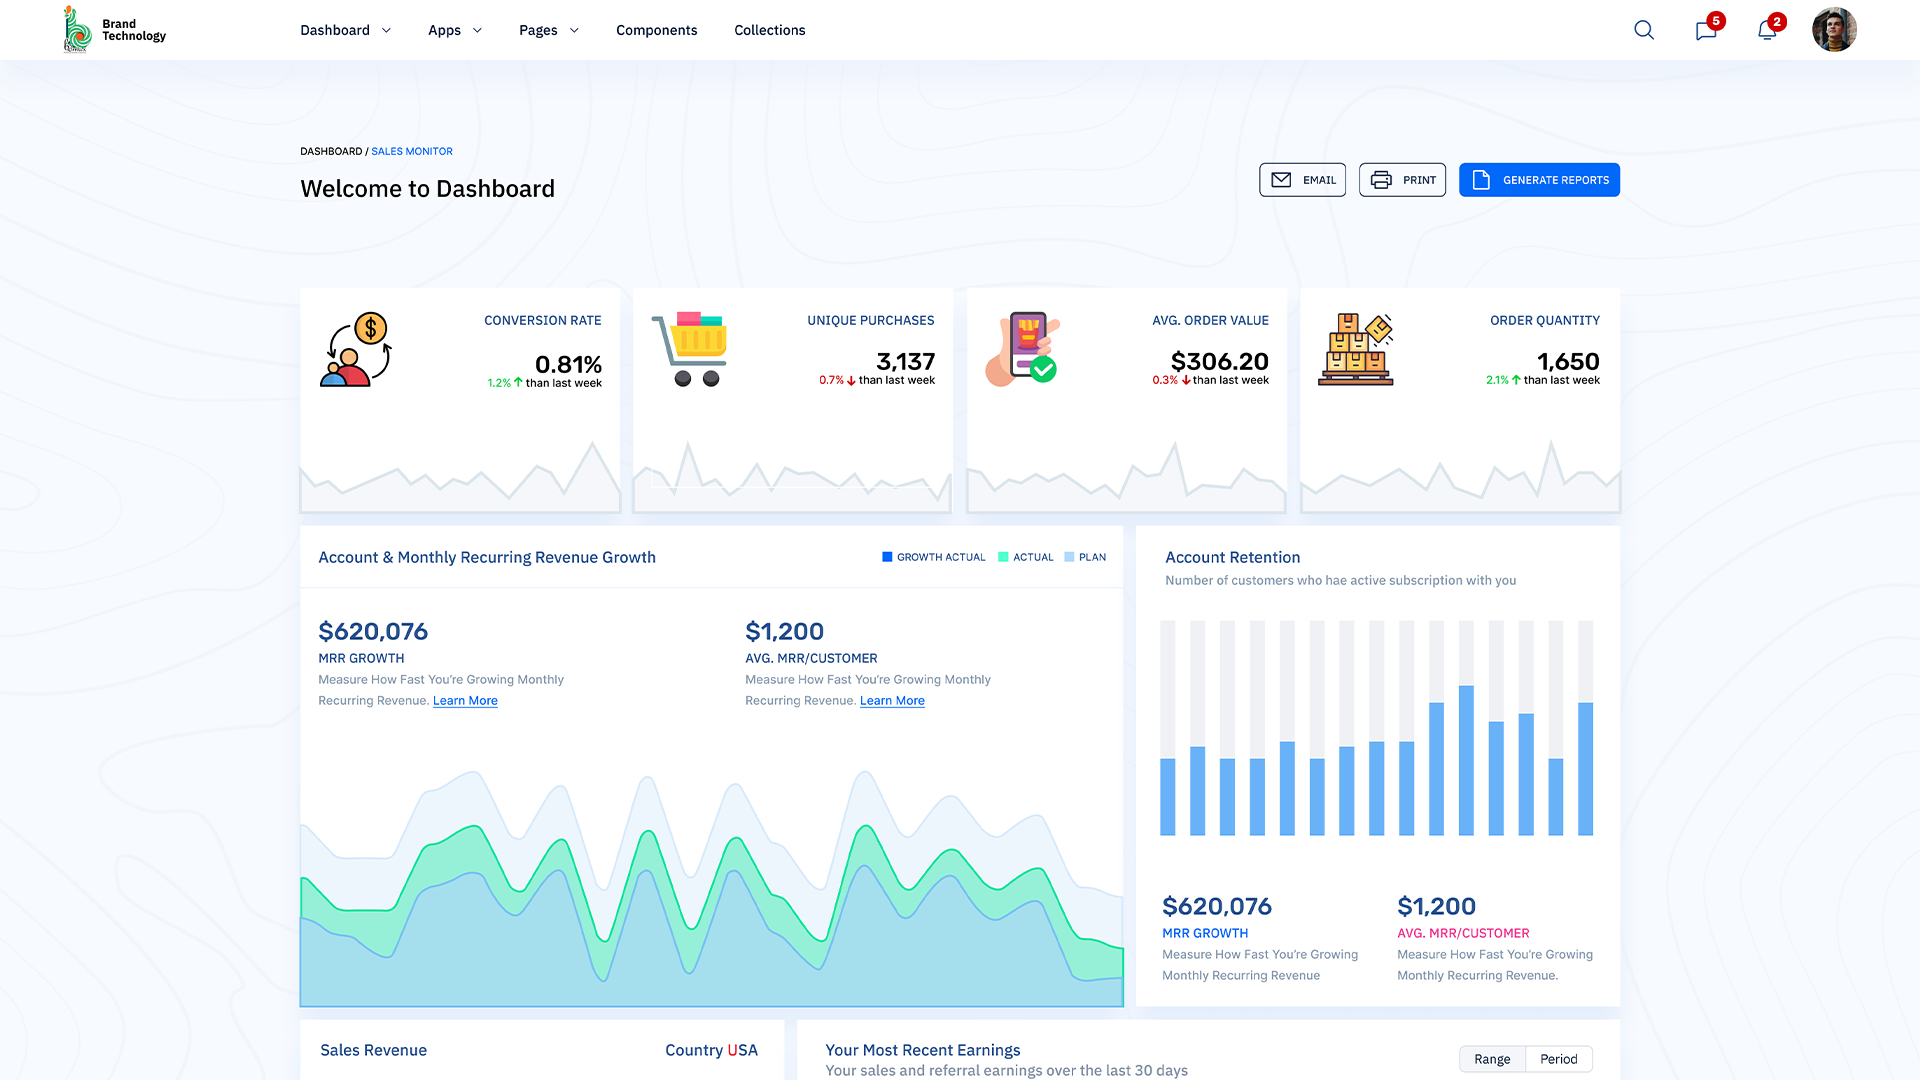Switch to the Period tab in Recent Earnings
This screenshot has height=1080, width=1920.
[x=1557, y=1058]
